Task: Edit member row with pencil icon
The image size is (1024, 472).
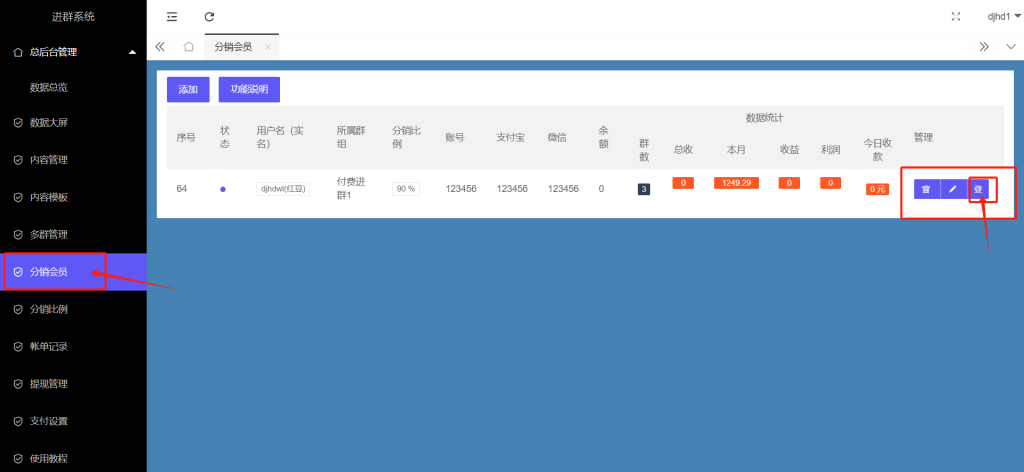Action: 953,189
